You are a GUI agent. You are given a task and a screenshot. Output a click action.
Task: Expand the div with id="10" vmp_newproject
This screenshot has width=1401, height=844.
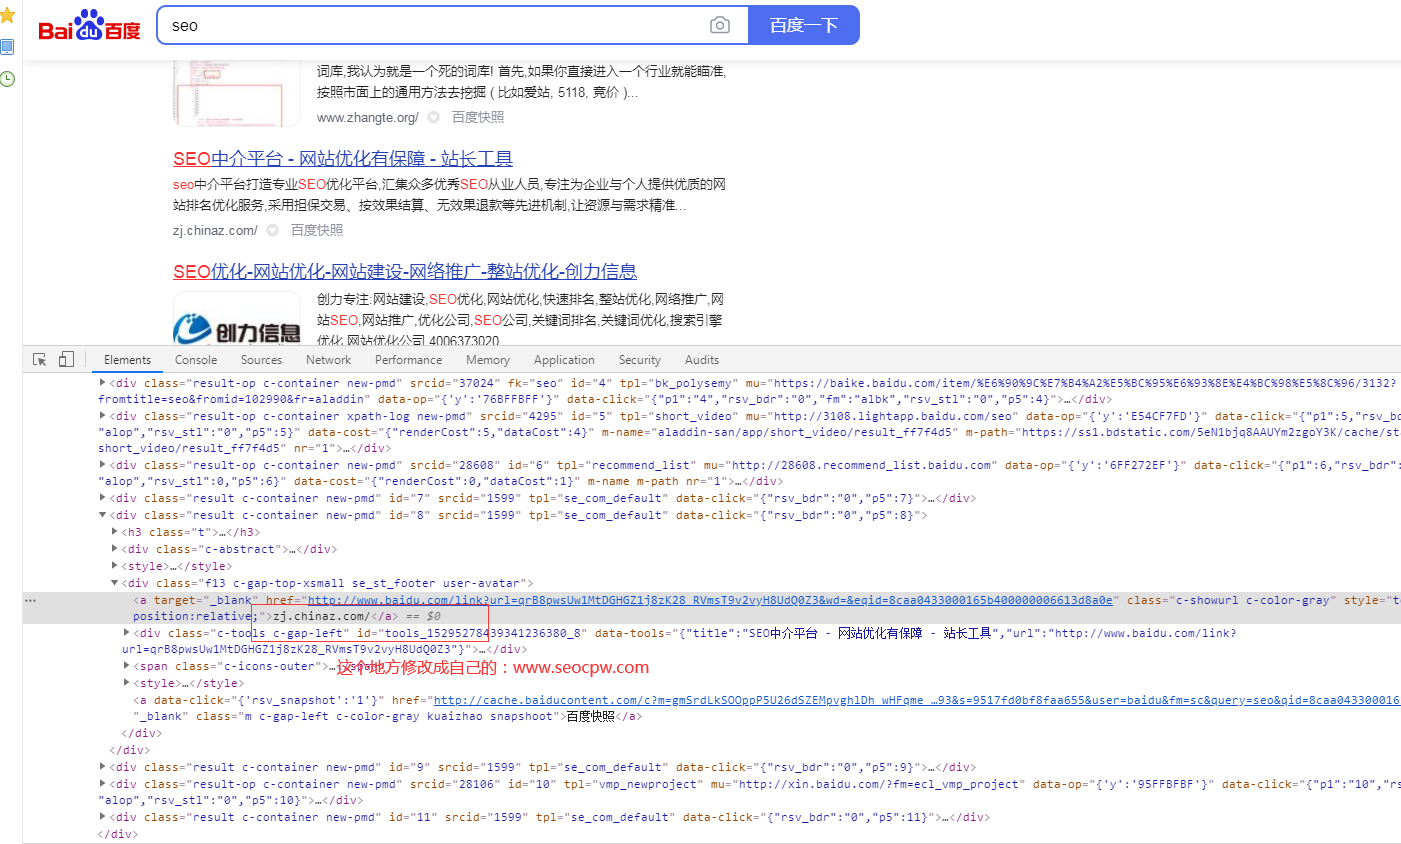(103, 784)
